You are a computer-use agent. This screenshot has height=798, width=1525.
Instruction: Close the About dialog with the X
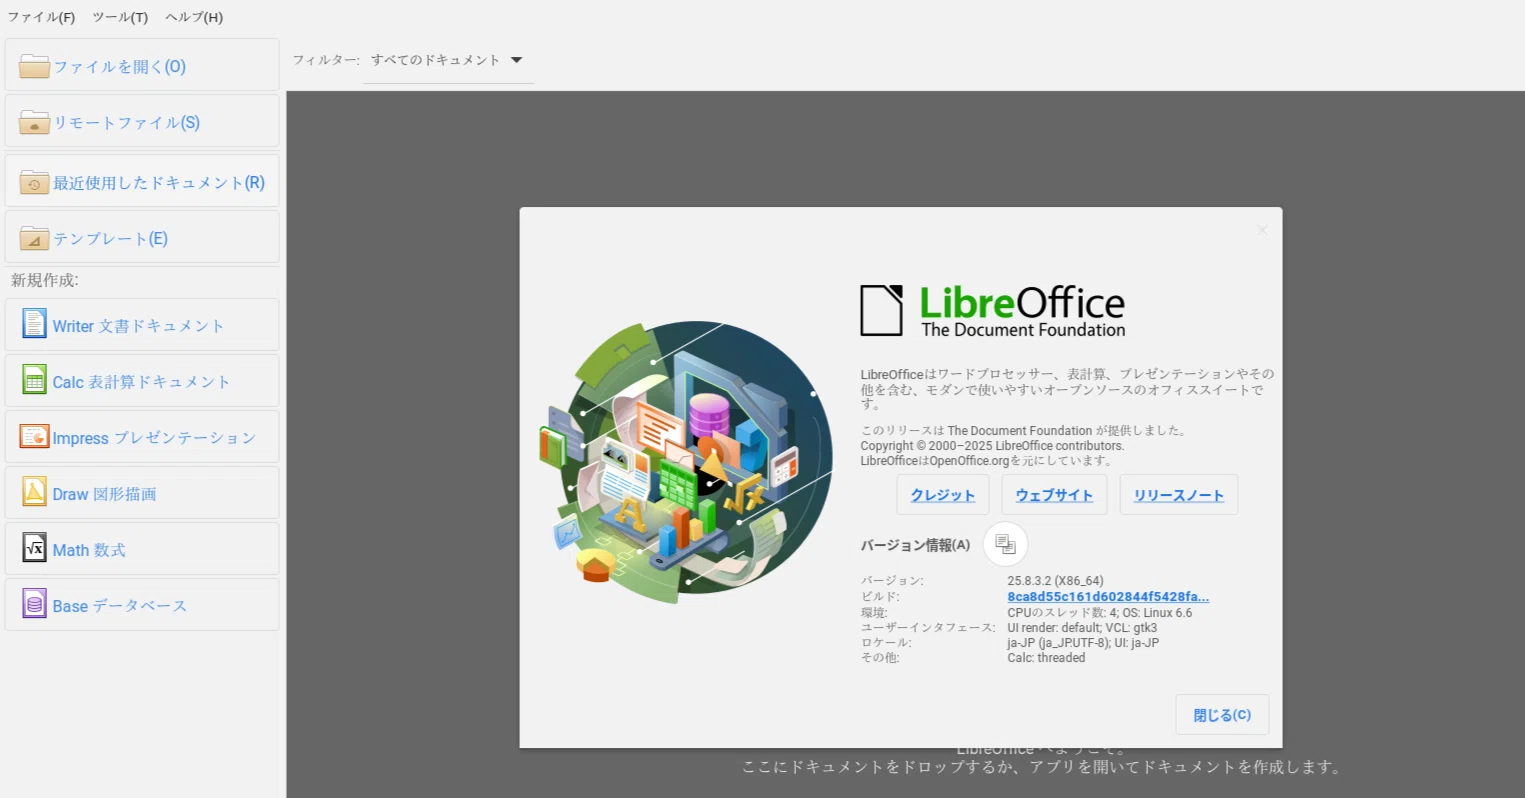tap(1262, 230)
